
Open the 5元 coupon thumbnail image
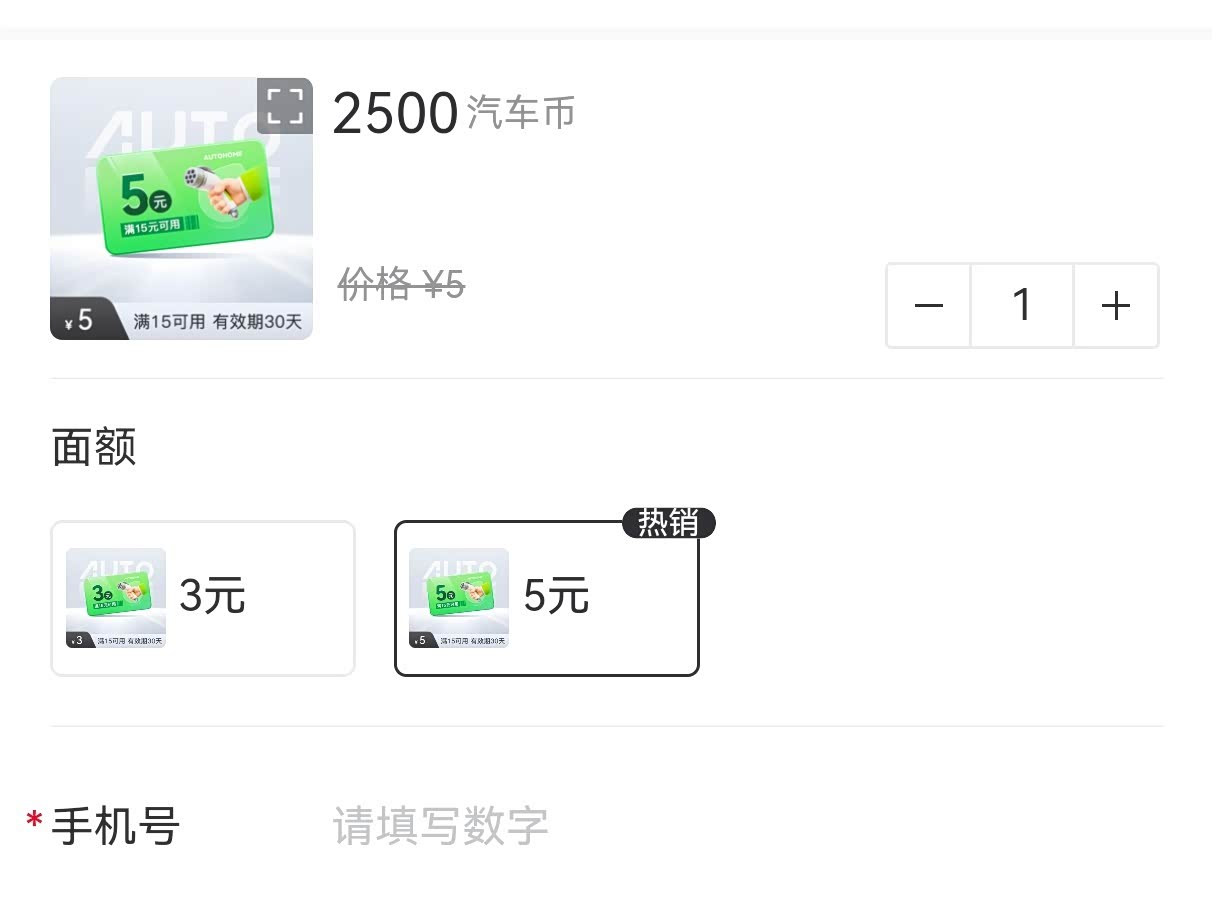tap(459, 598)
